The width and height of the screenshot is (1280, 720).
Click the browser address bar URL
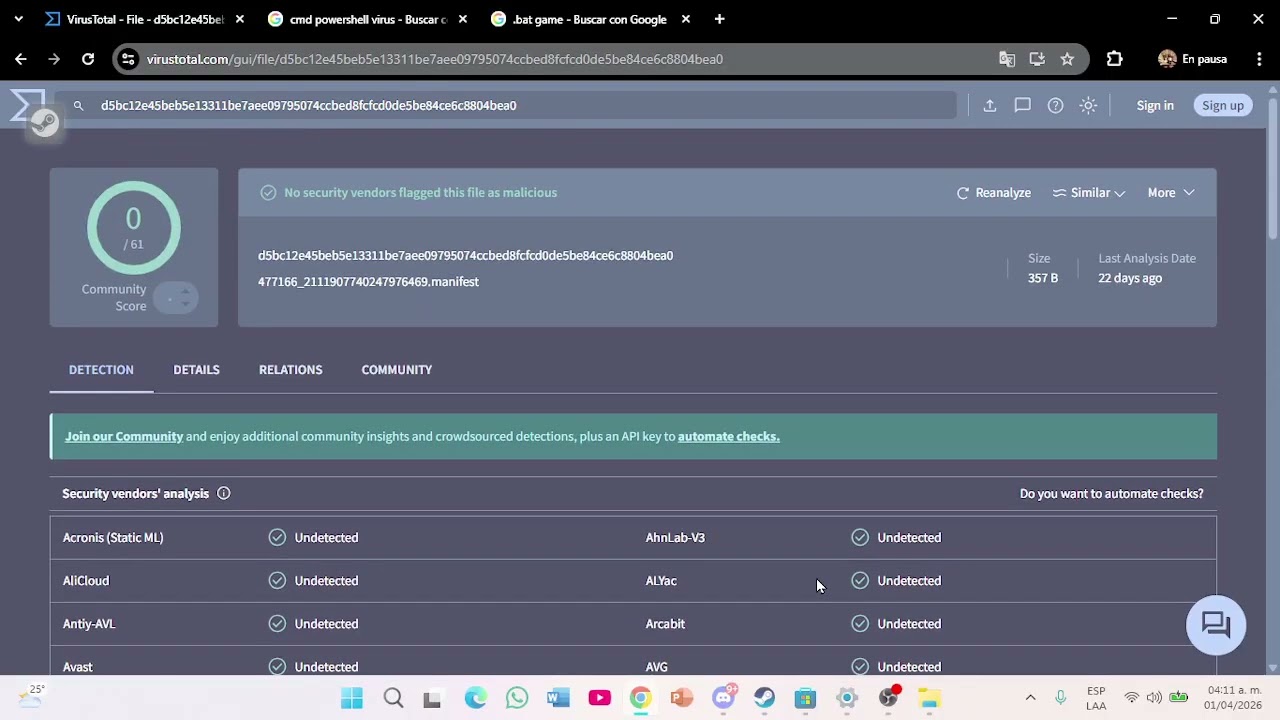434,59
